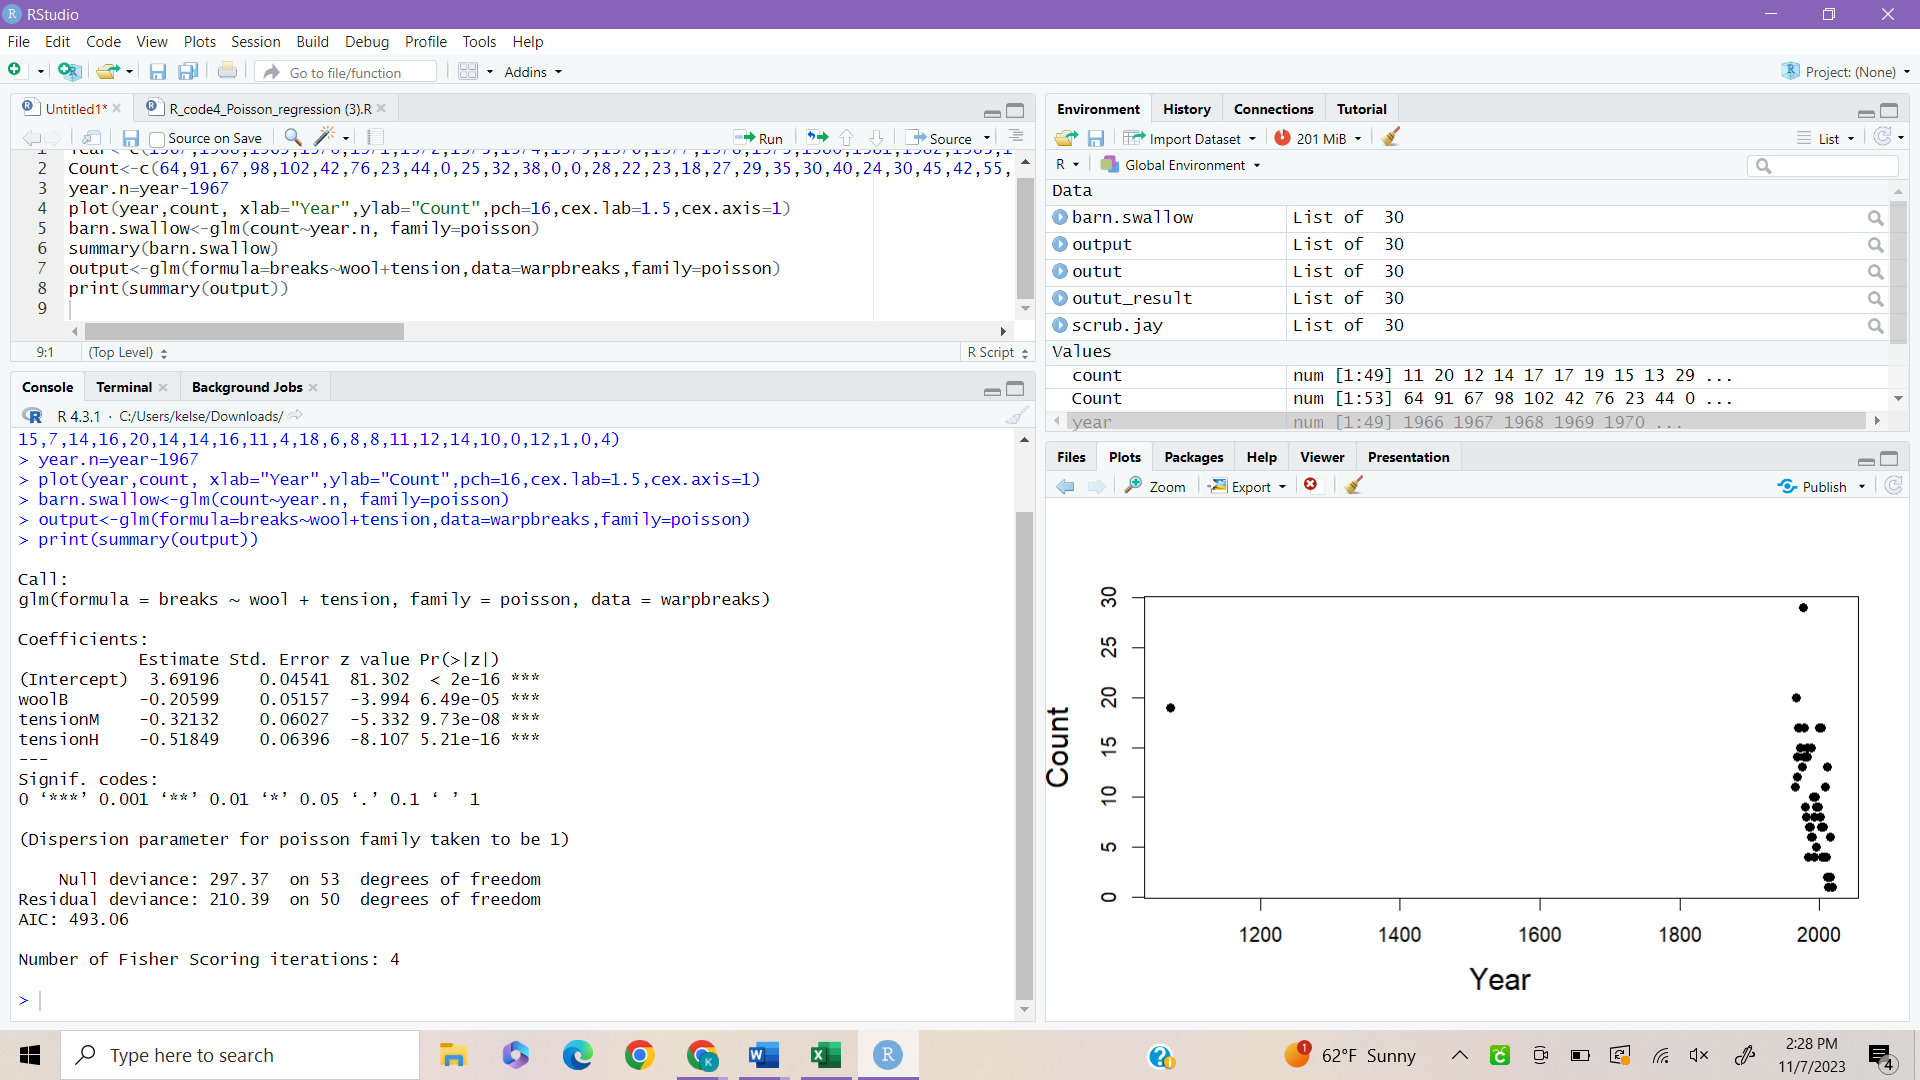Click Show in new window editor icon

(91, 137)
